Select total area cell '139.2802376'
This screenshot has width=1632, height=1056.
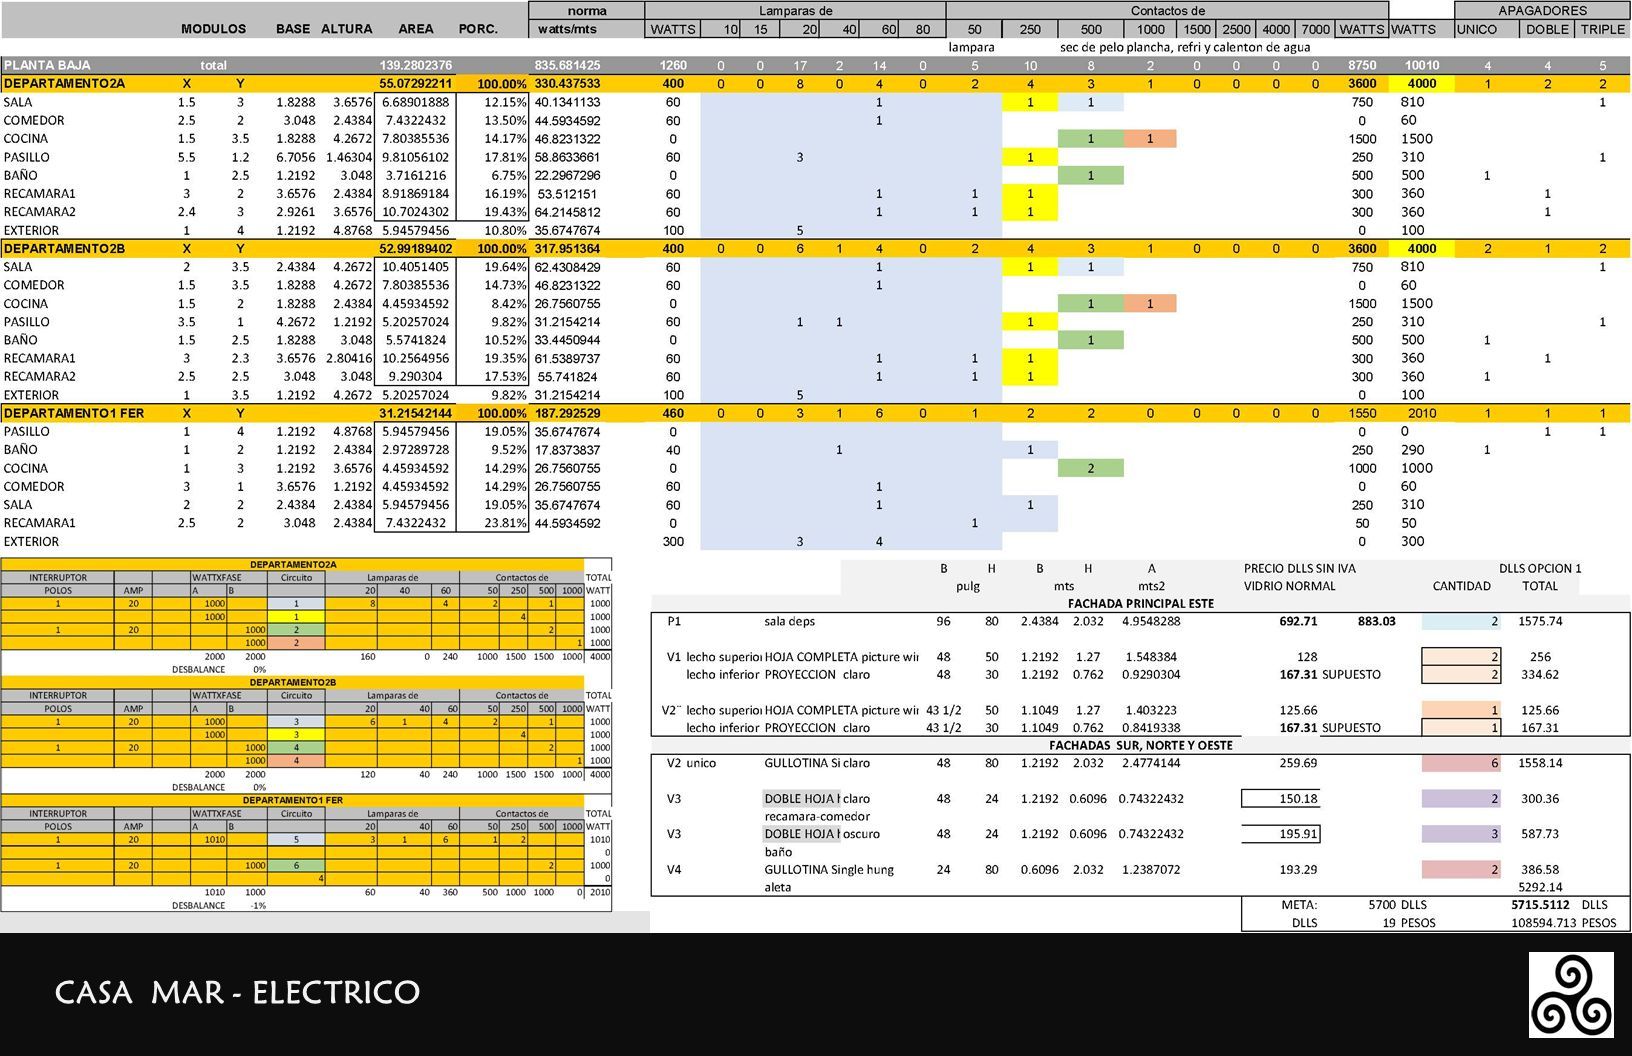[x=415, y=65]
